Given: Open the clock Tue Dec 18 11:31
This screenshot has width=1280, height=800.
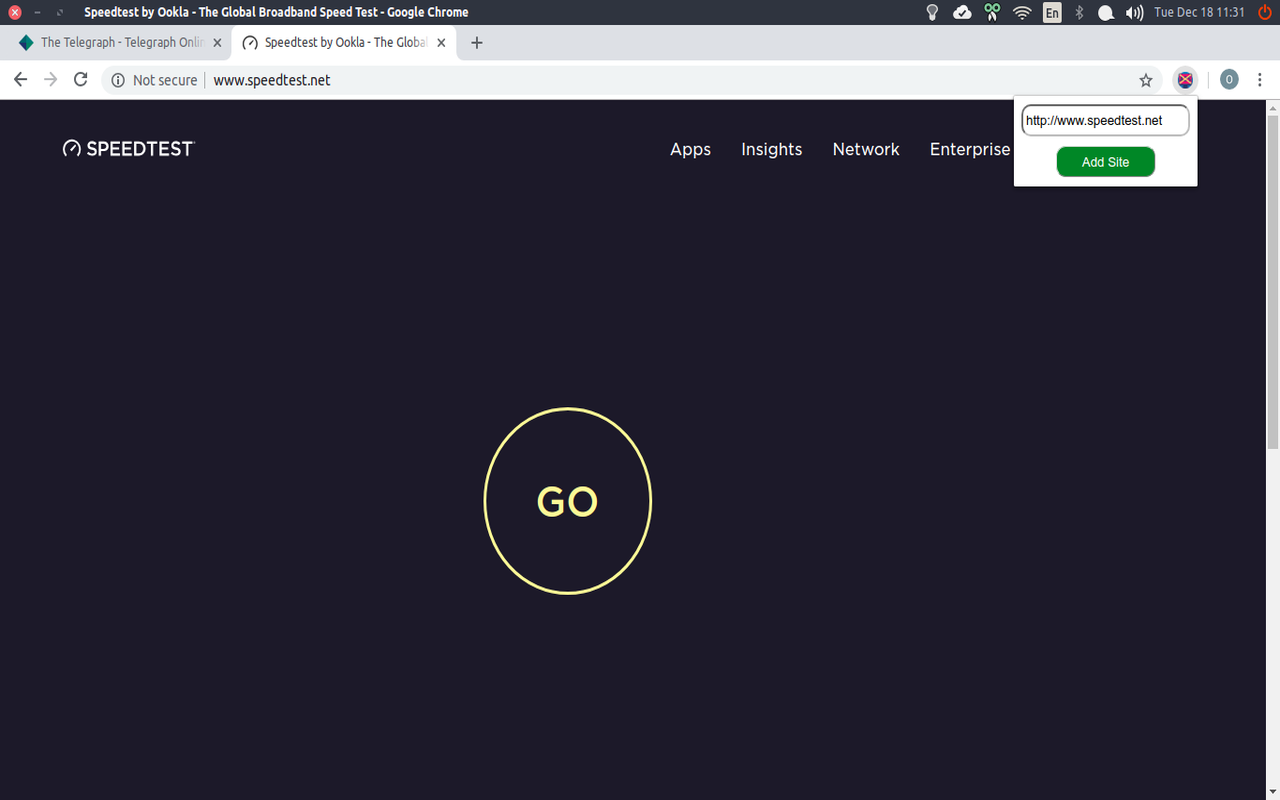Looking at the screenshot, I should [x=1200, y=12].
